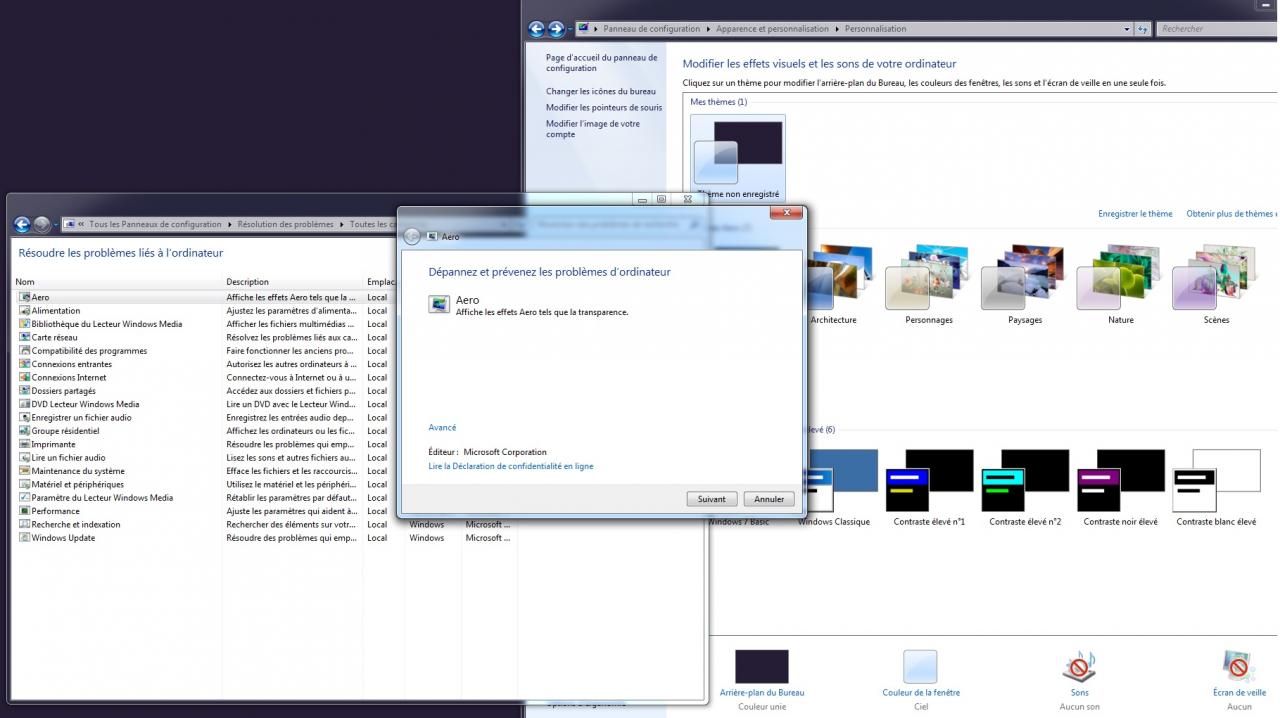Click the Performance row description text
The image size is (1280, 718).
pyautogui.click(x=291, y=511)
